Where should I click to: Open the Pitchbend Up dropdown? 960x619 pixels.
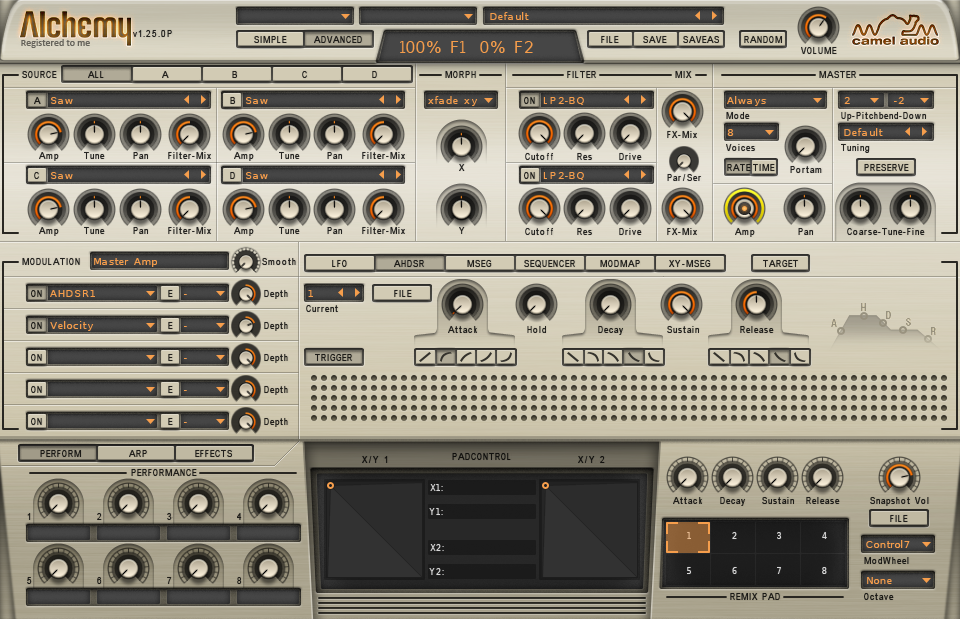861,100
